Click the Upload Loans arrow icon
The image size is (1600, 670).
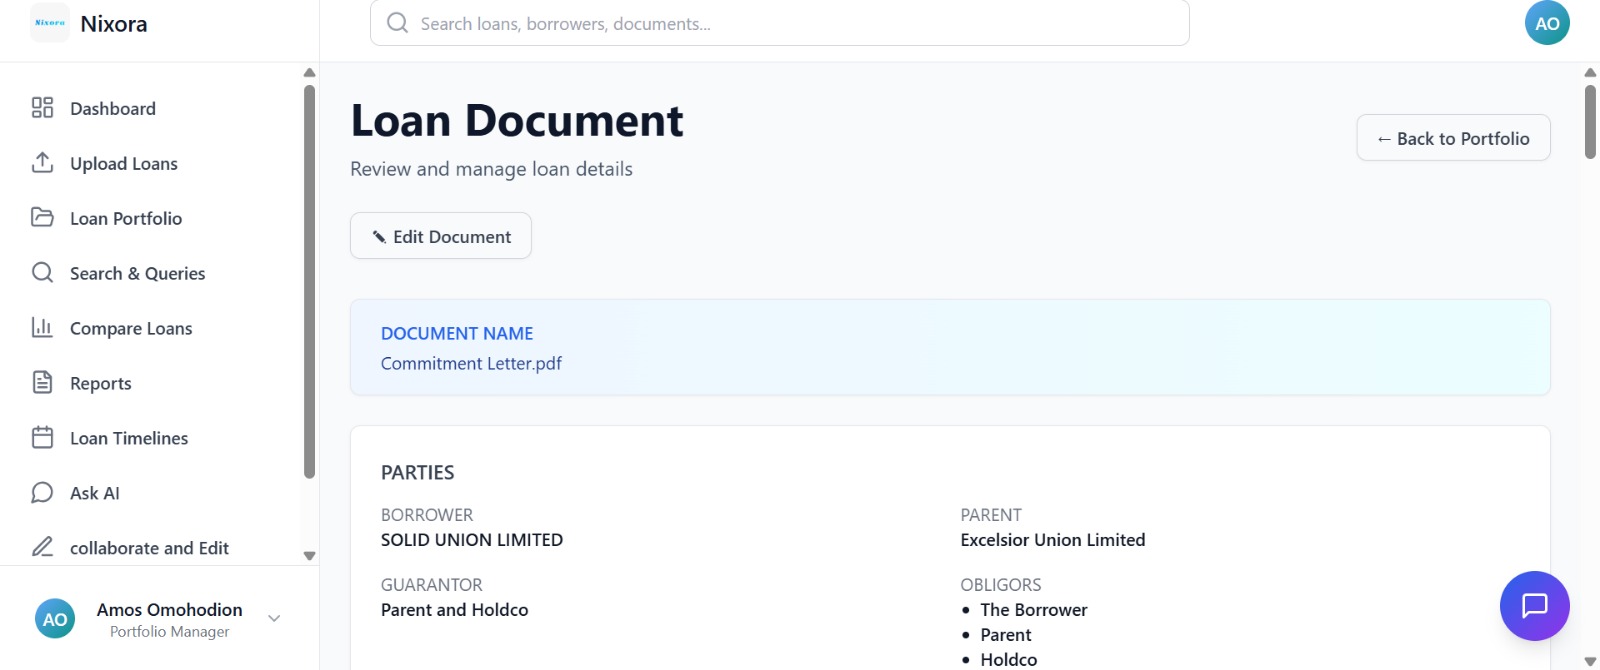pyautogui.click(x=42, y=163)
